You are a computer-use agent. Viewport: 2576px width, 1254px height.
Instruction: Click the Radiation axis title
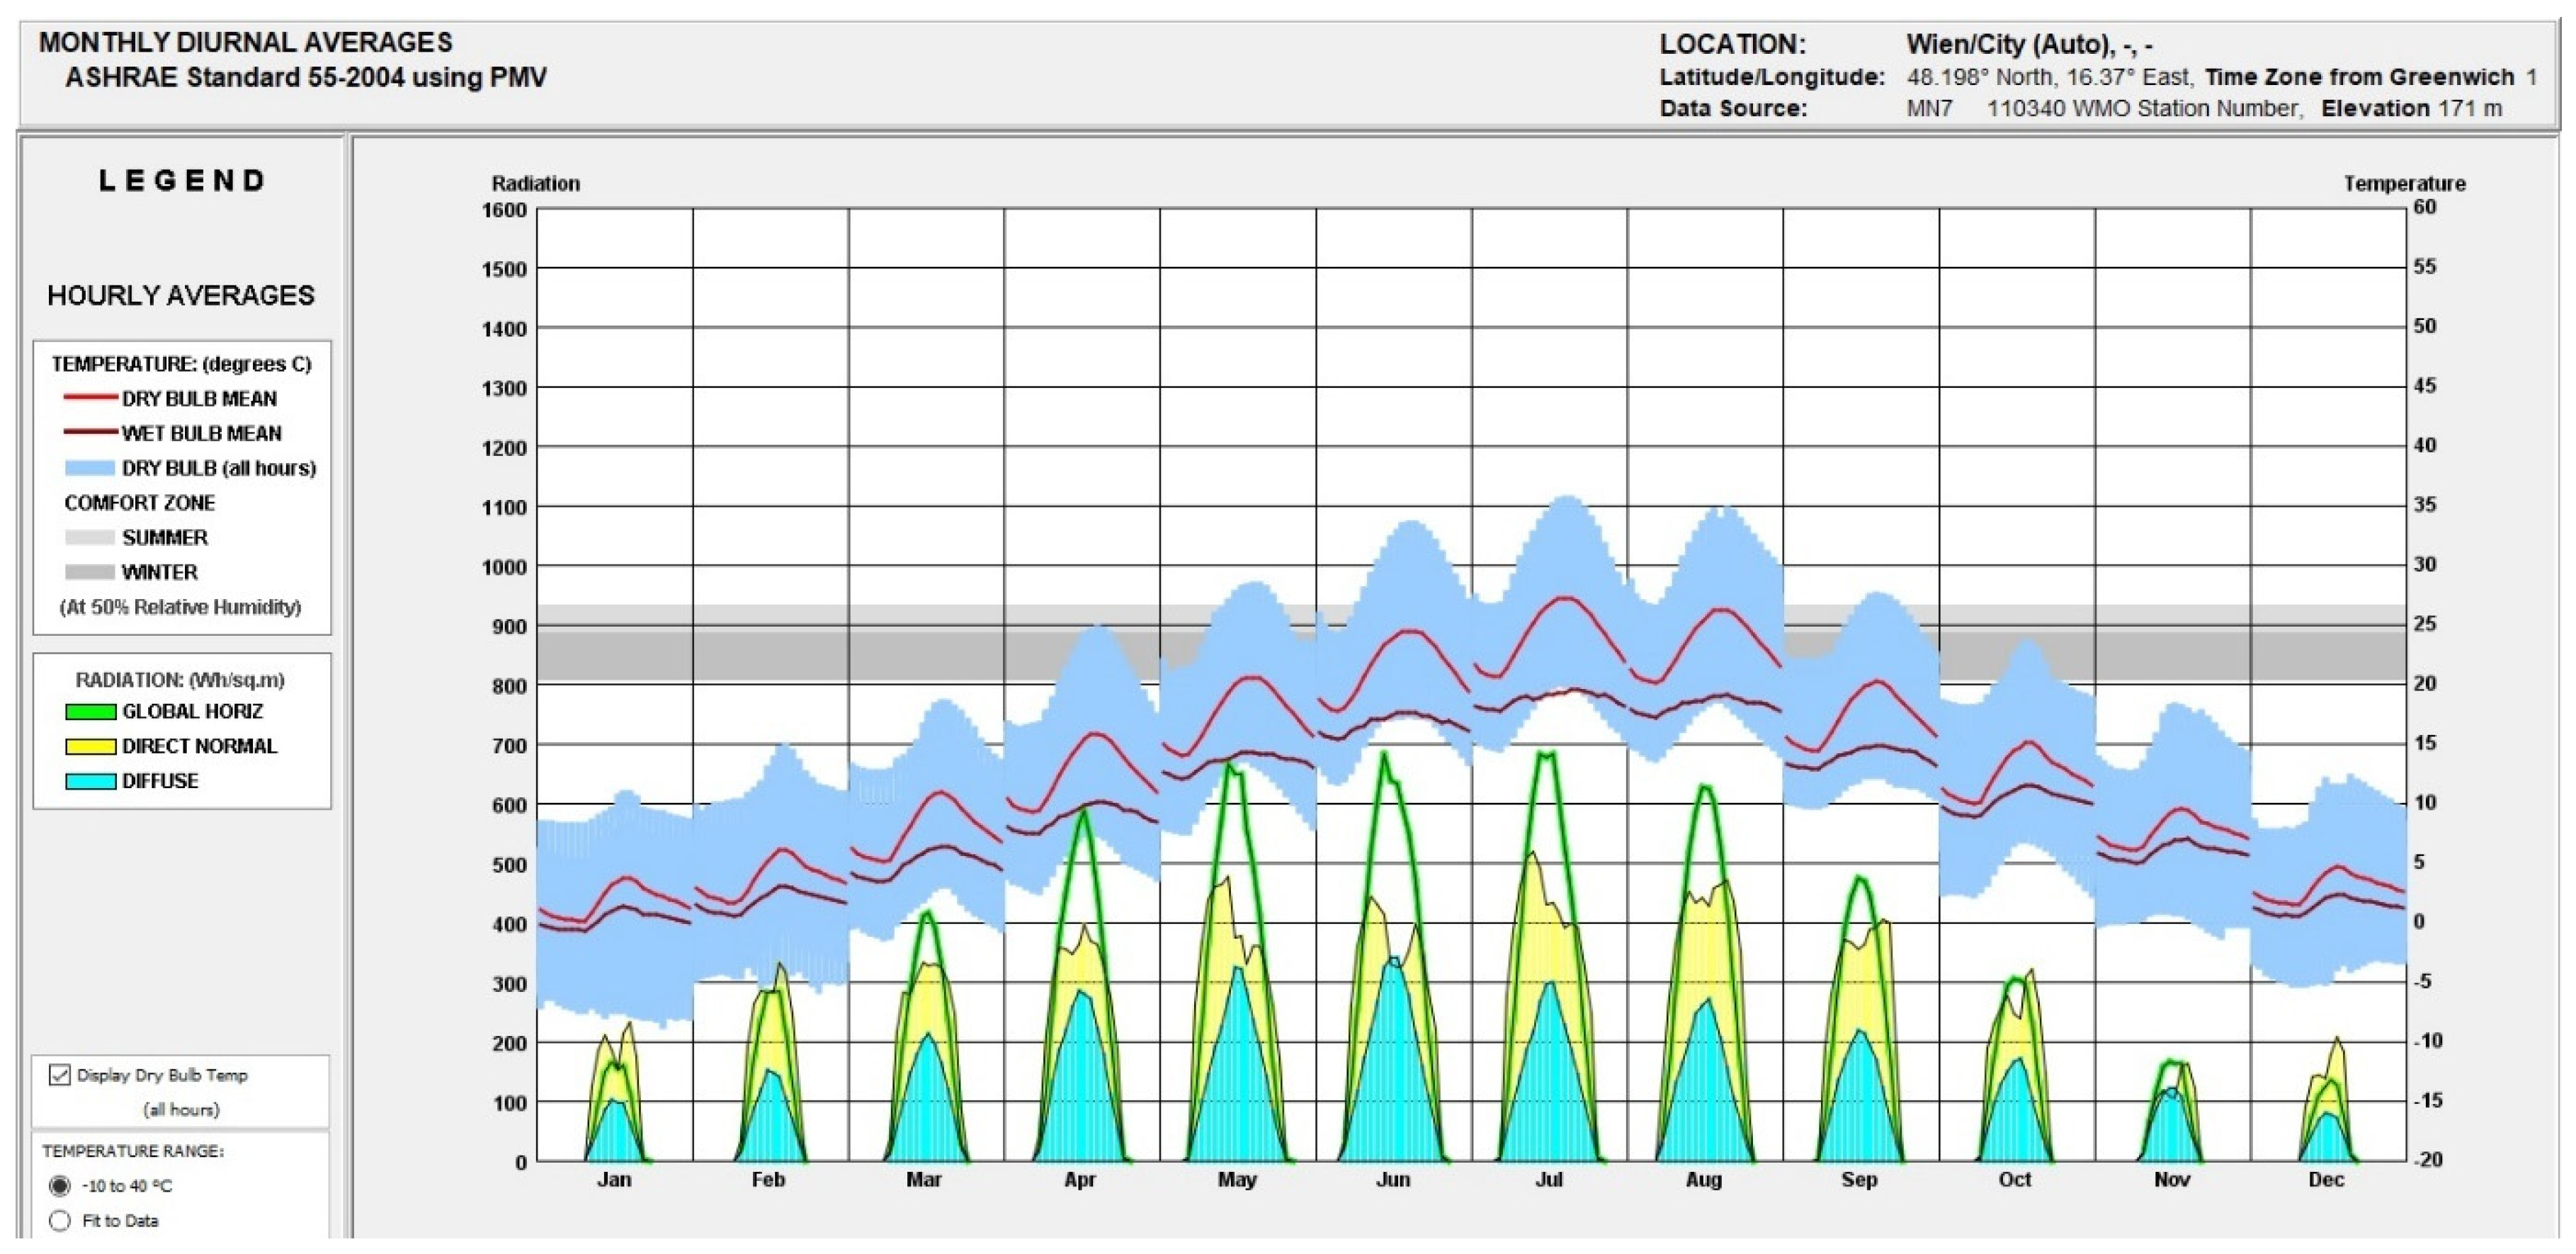pos(535,183)
